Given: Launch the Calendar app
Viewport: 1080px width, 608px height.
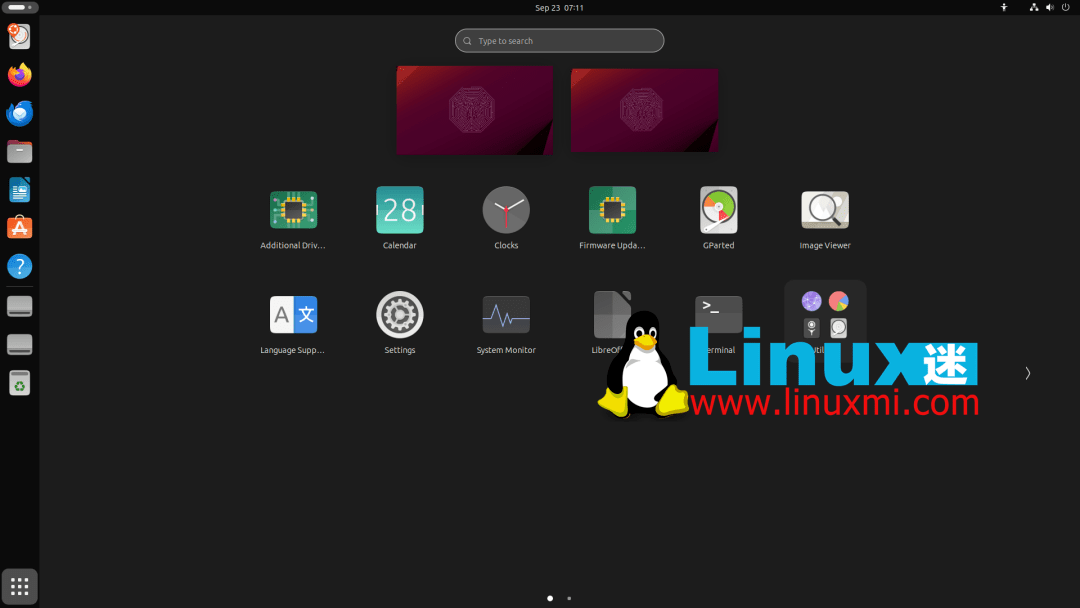Looking at the screenshot, I should click(399, 210).
